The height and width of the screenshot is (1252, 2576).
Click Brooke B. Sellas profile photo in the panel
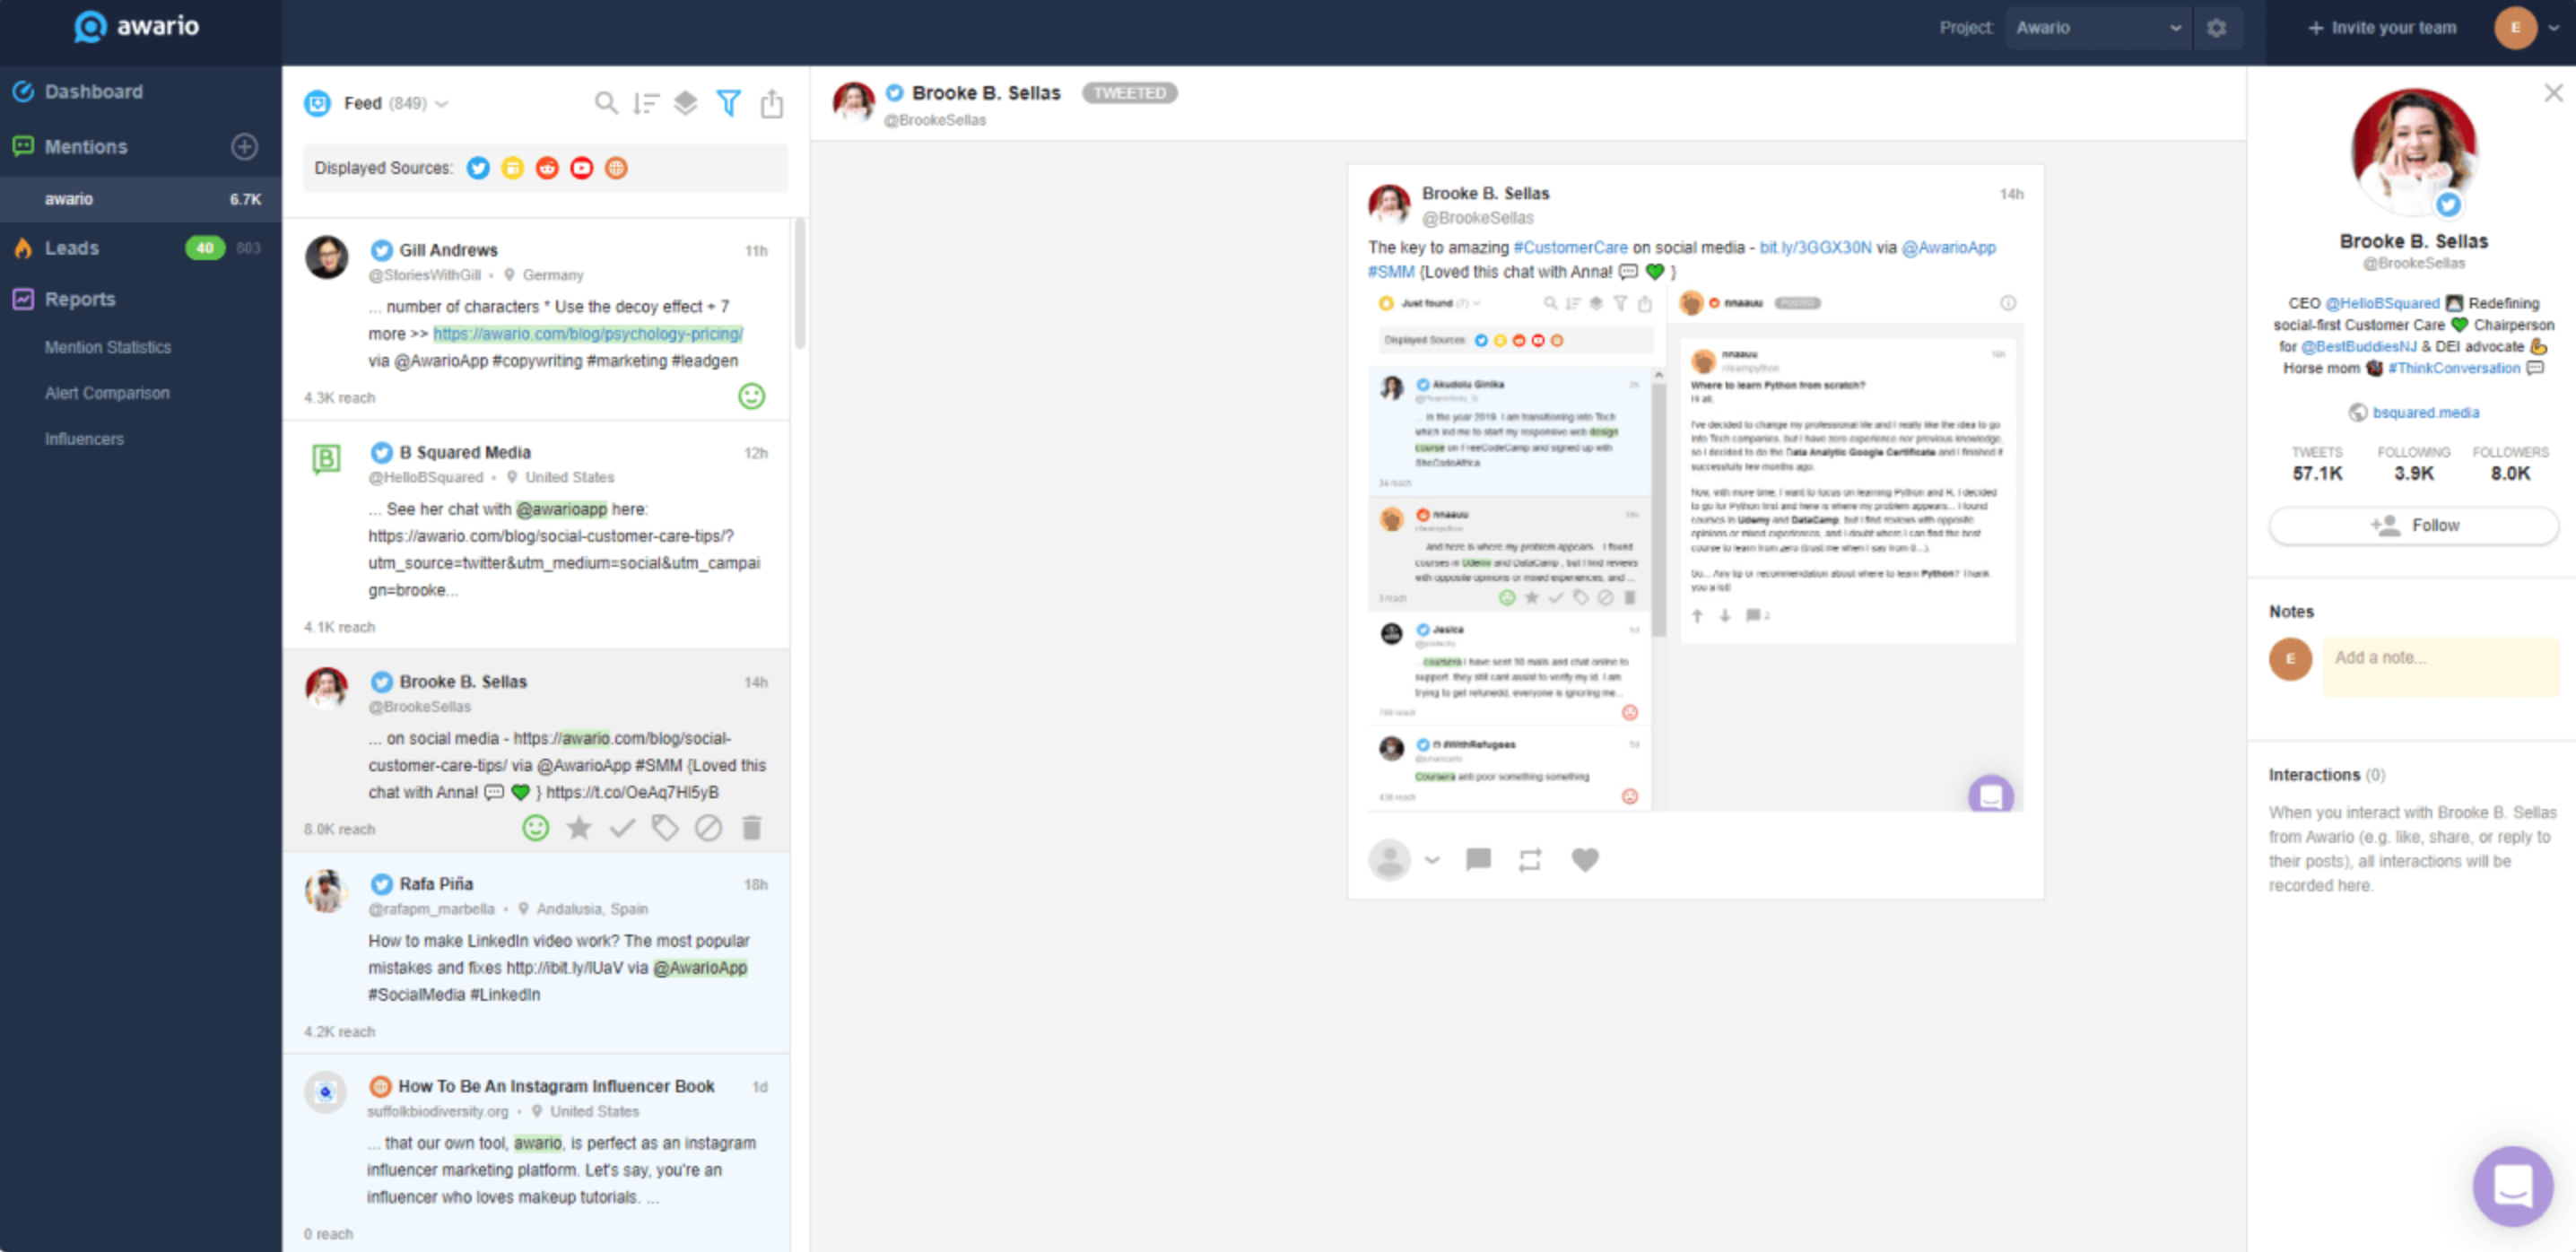coord(2414,152)
